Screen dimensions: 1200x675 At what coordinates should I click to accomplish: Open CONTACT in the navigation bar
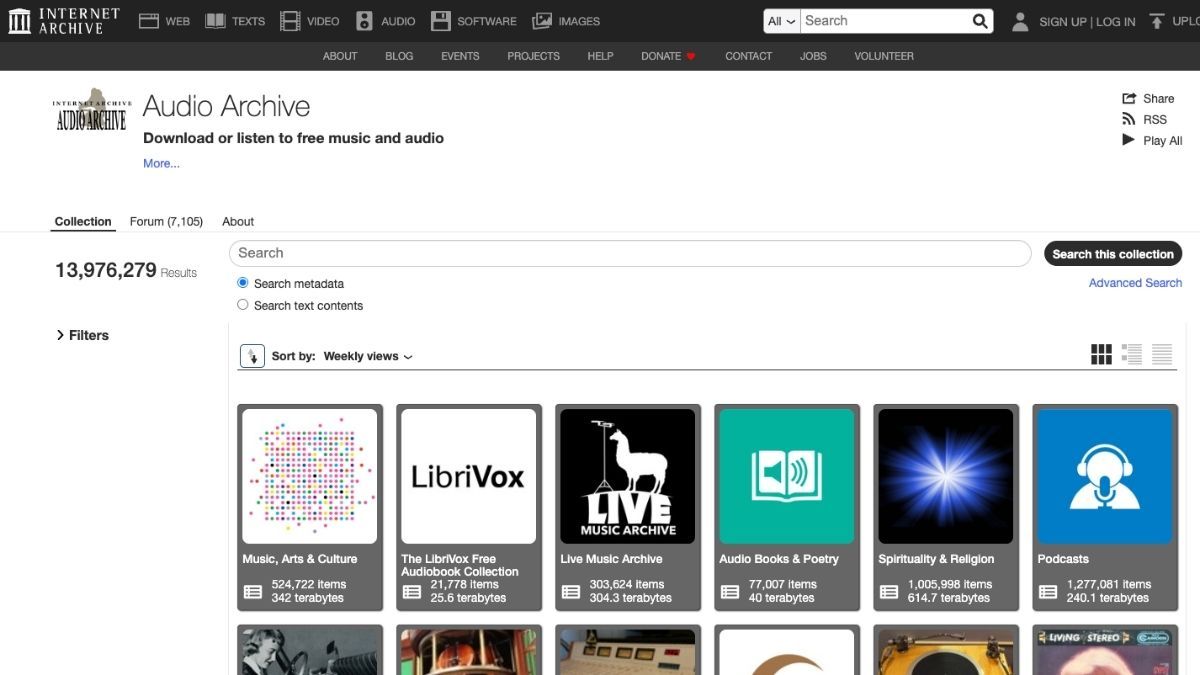tap(748, 56)
